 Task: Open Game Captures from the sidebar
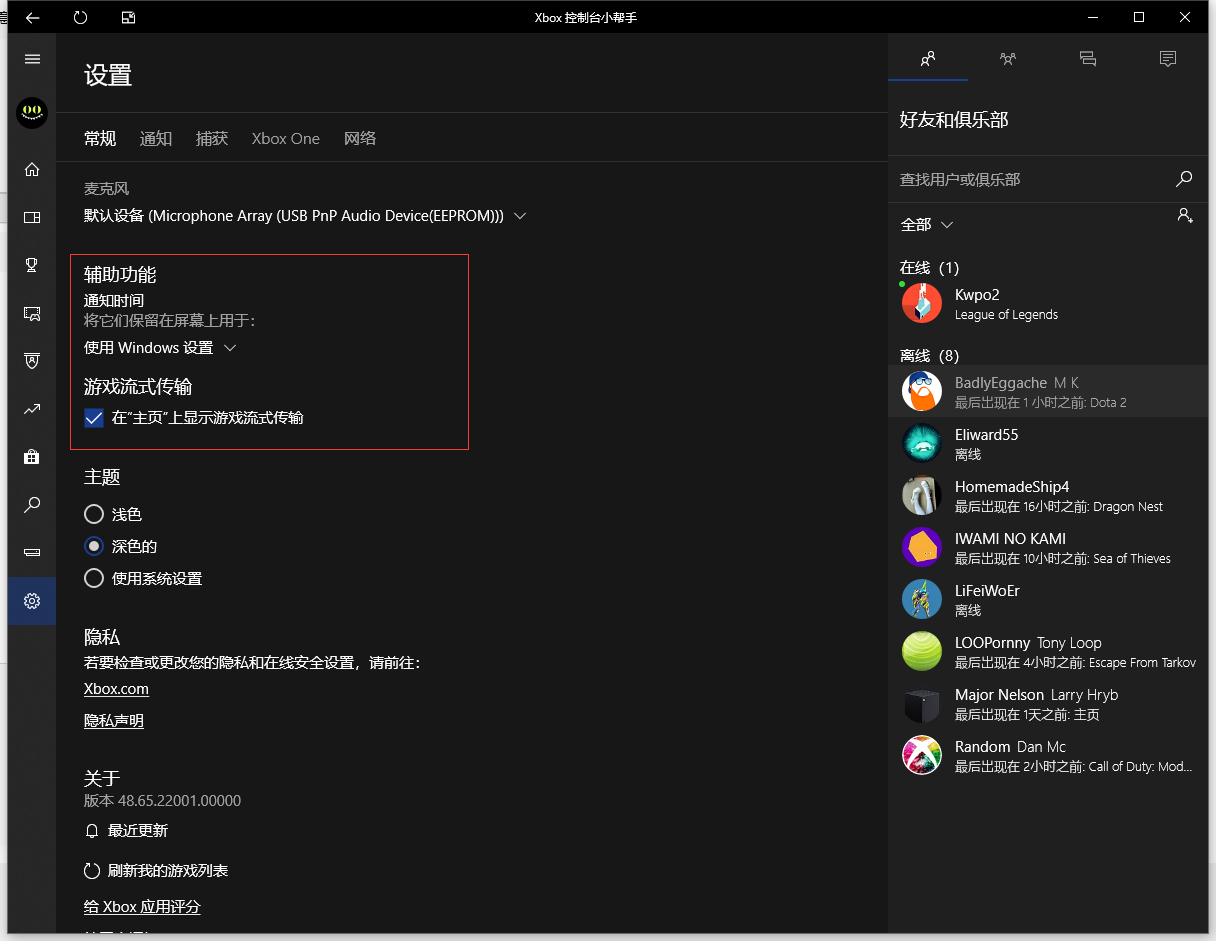point(32,313)
